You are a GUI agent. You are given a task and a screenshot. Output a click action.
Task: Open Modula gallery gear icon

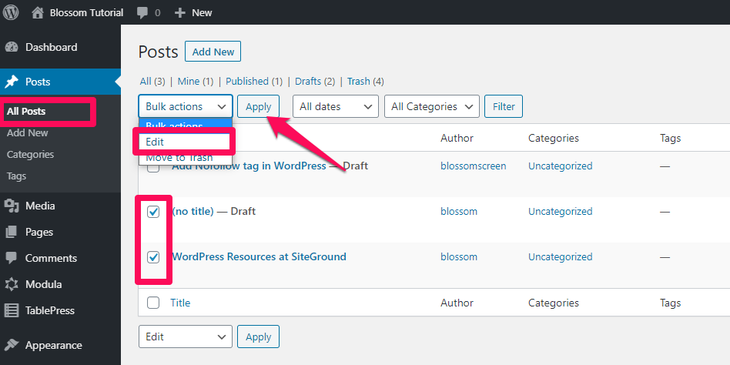12,284
